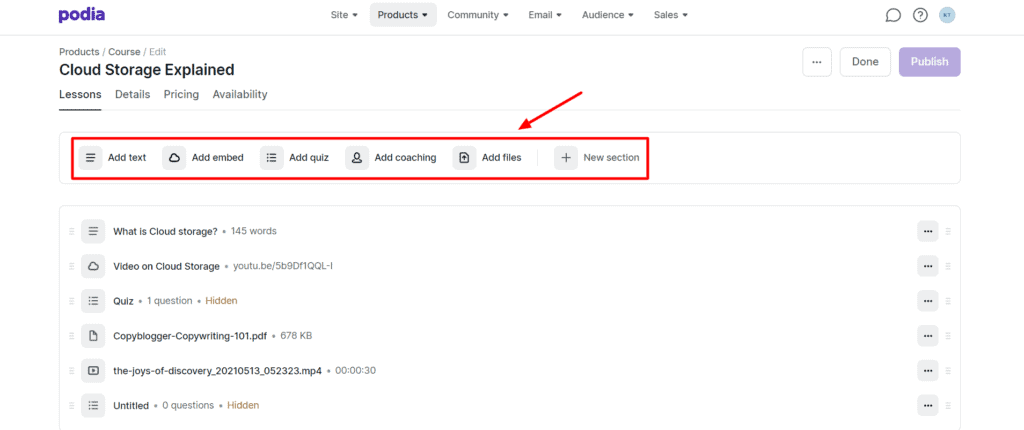Click the Add files upload icon

pyautogui.click(x=464, y=158)
